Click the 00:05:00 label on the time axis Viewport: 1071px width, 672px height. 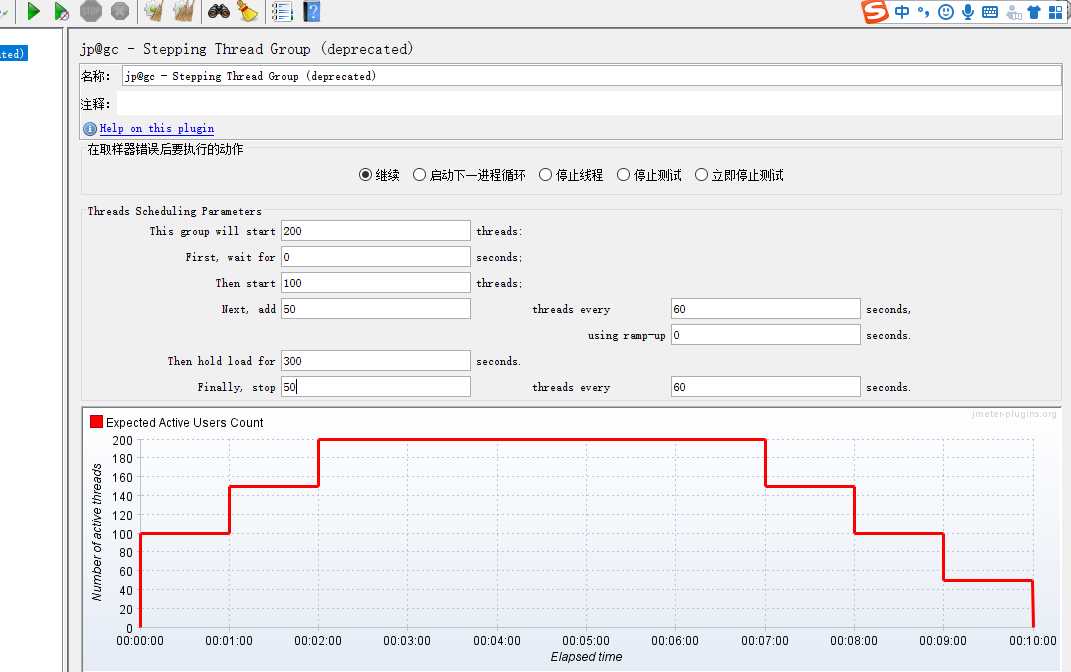[x=586, y=641]
